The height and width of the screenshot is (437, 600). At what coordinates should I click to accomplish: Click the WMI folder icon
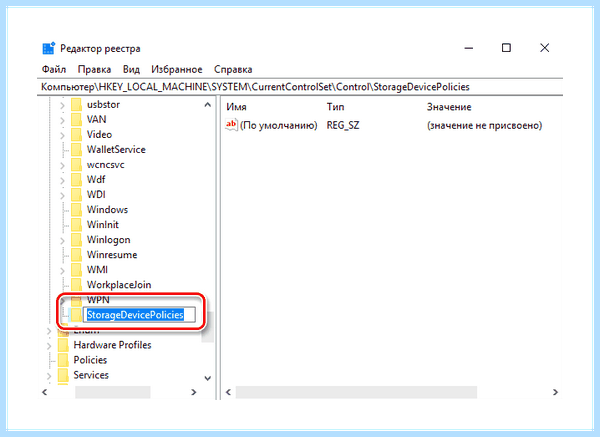click(x=77, y=270)
